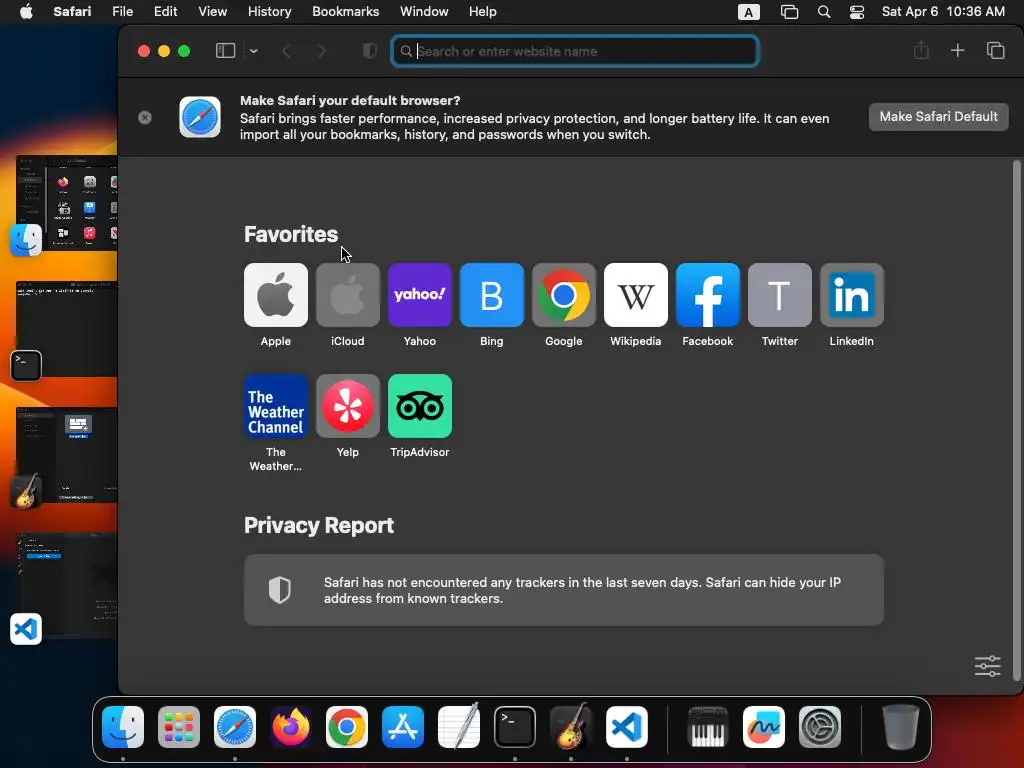This screenshot has width=1024, height=768.
Task: Open the Twitter favorite
Action: coord(780,295)
